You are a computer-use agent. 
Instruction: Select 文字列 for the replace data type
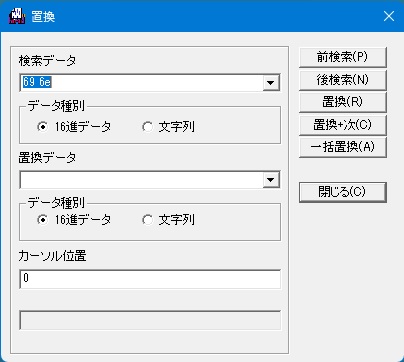coord(147,220)
